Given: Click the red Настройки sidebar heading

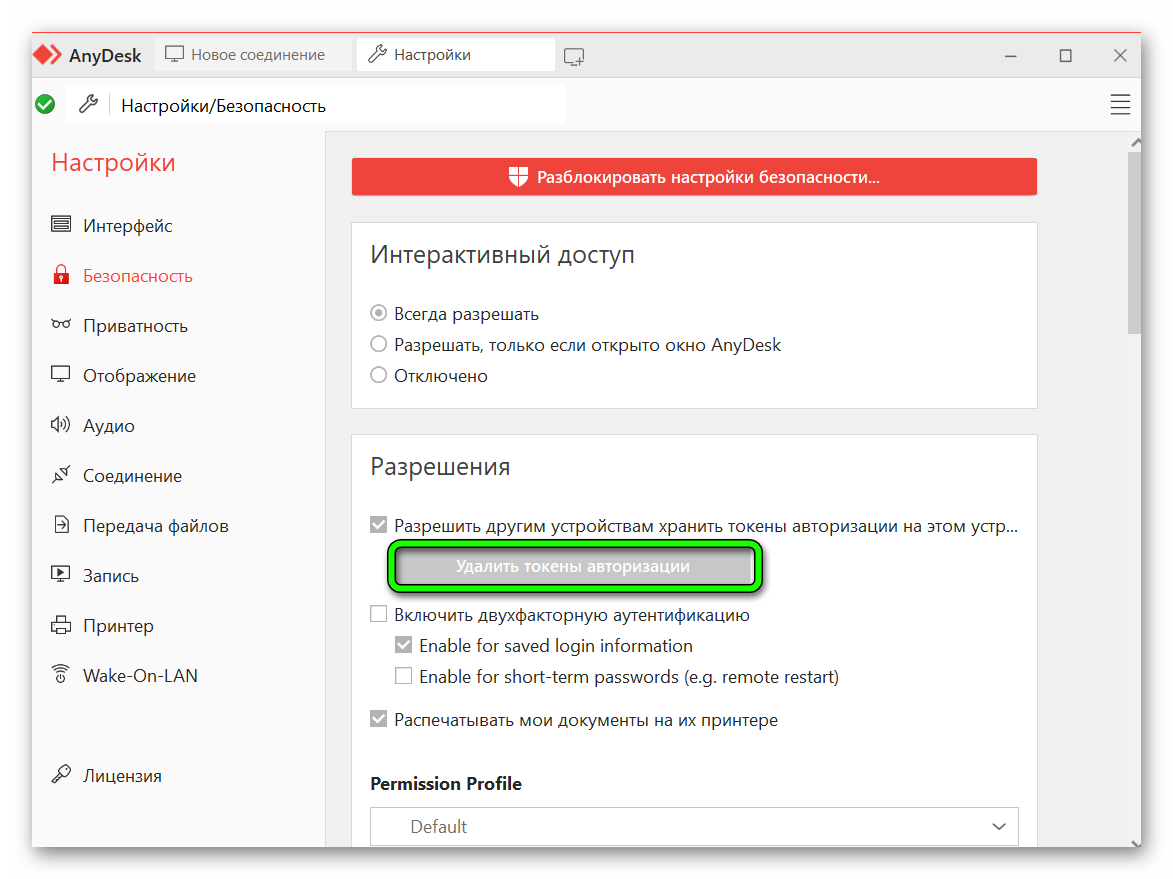Looking at the screenshot, I should pos(113,162).
